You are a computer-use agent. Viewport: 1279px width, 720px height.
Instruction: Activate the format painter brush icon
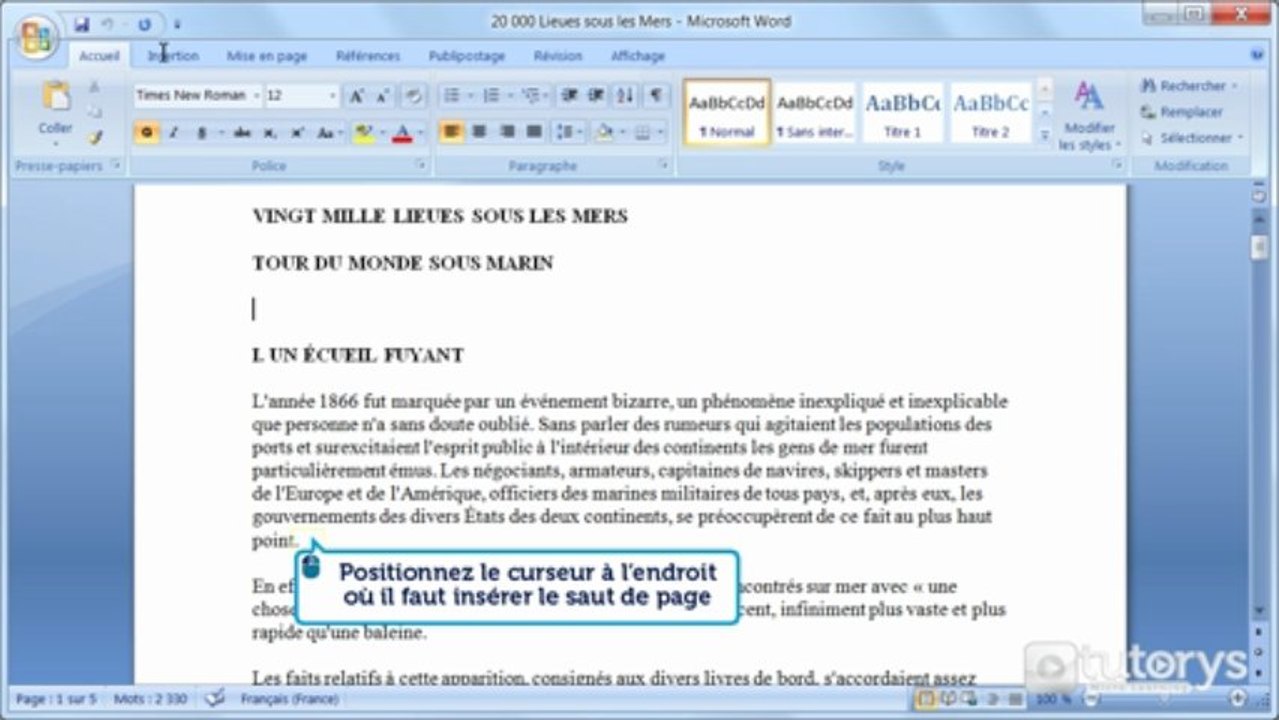click(x=95, y=138)
